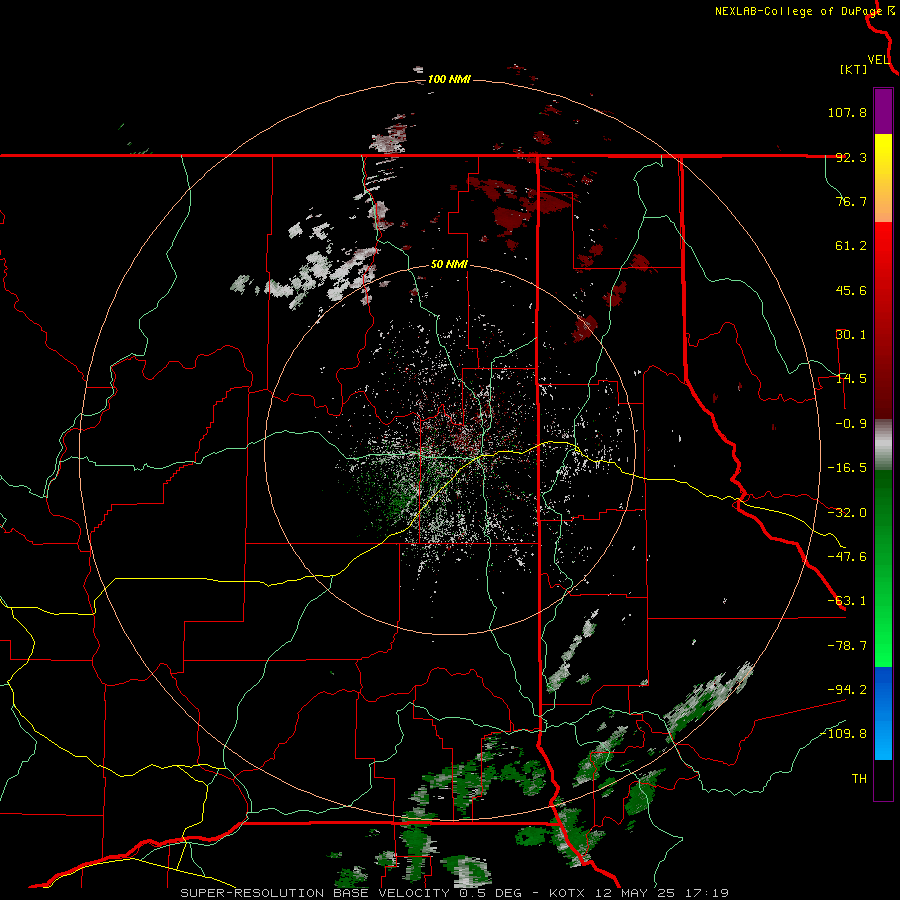Click the gray segment of the color bar
The height and width of the screenshot is (900, 900).
pyautogui.click(x=883, y=445)
